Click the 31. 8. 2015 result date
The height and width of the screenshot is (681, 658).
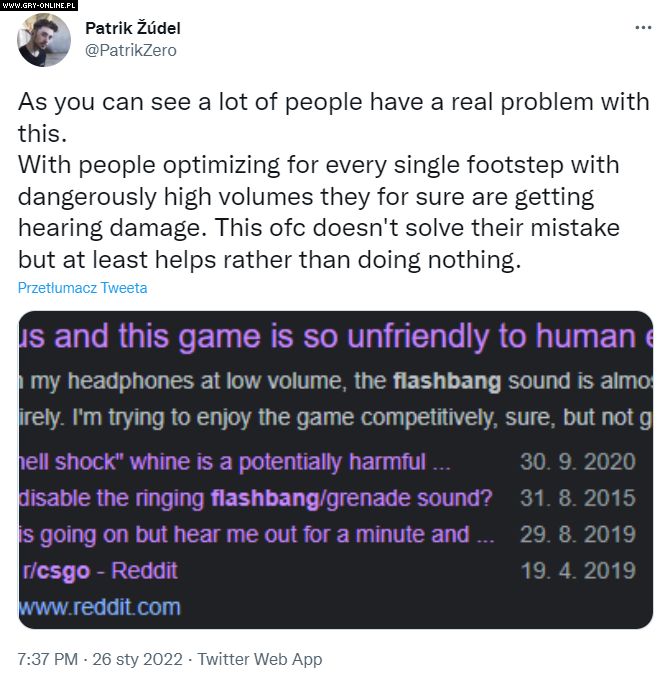[x=577, y=498]
